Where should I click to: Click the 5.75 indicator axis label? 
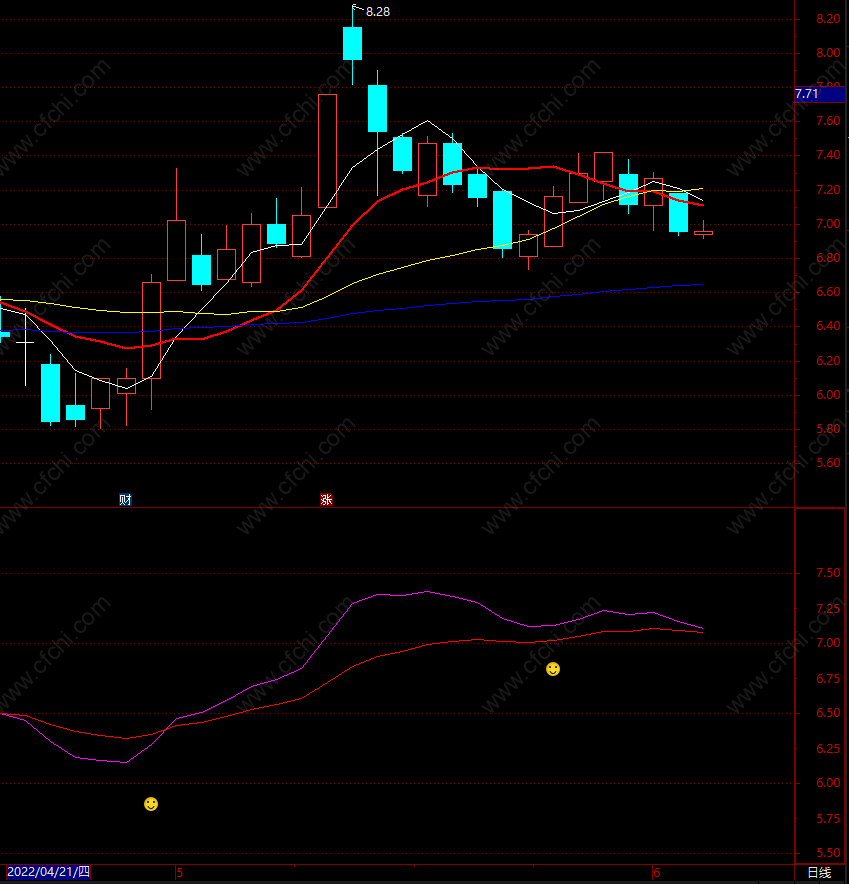tap(828, 819)
